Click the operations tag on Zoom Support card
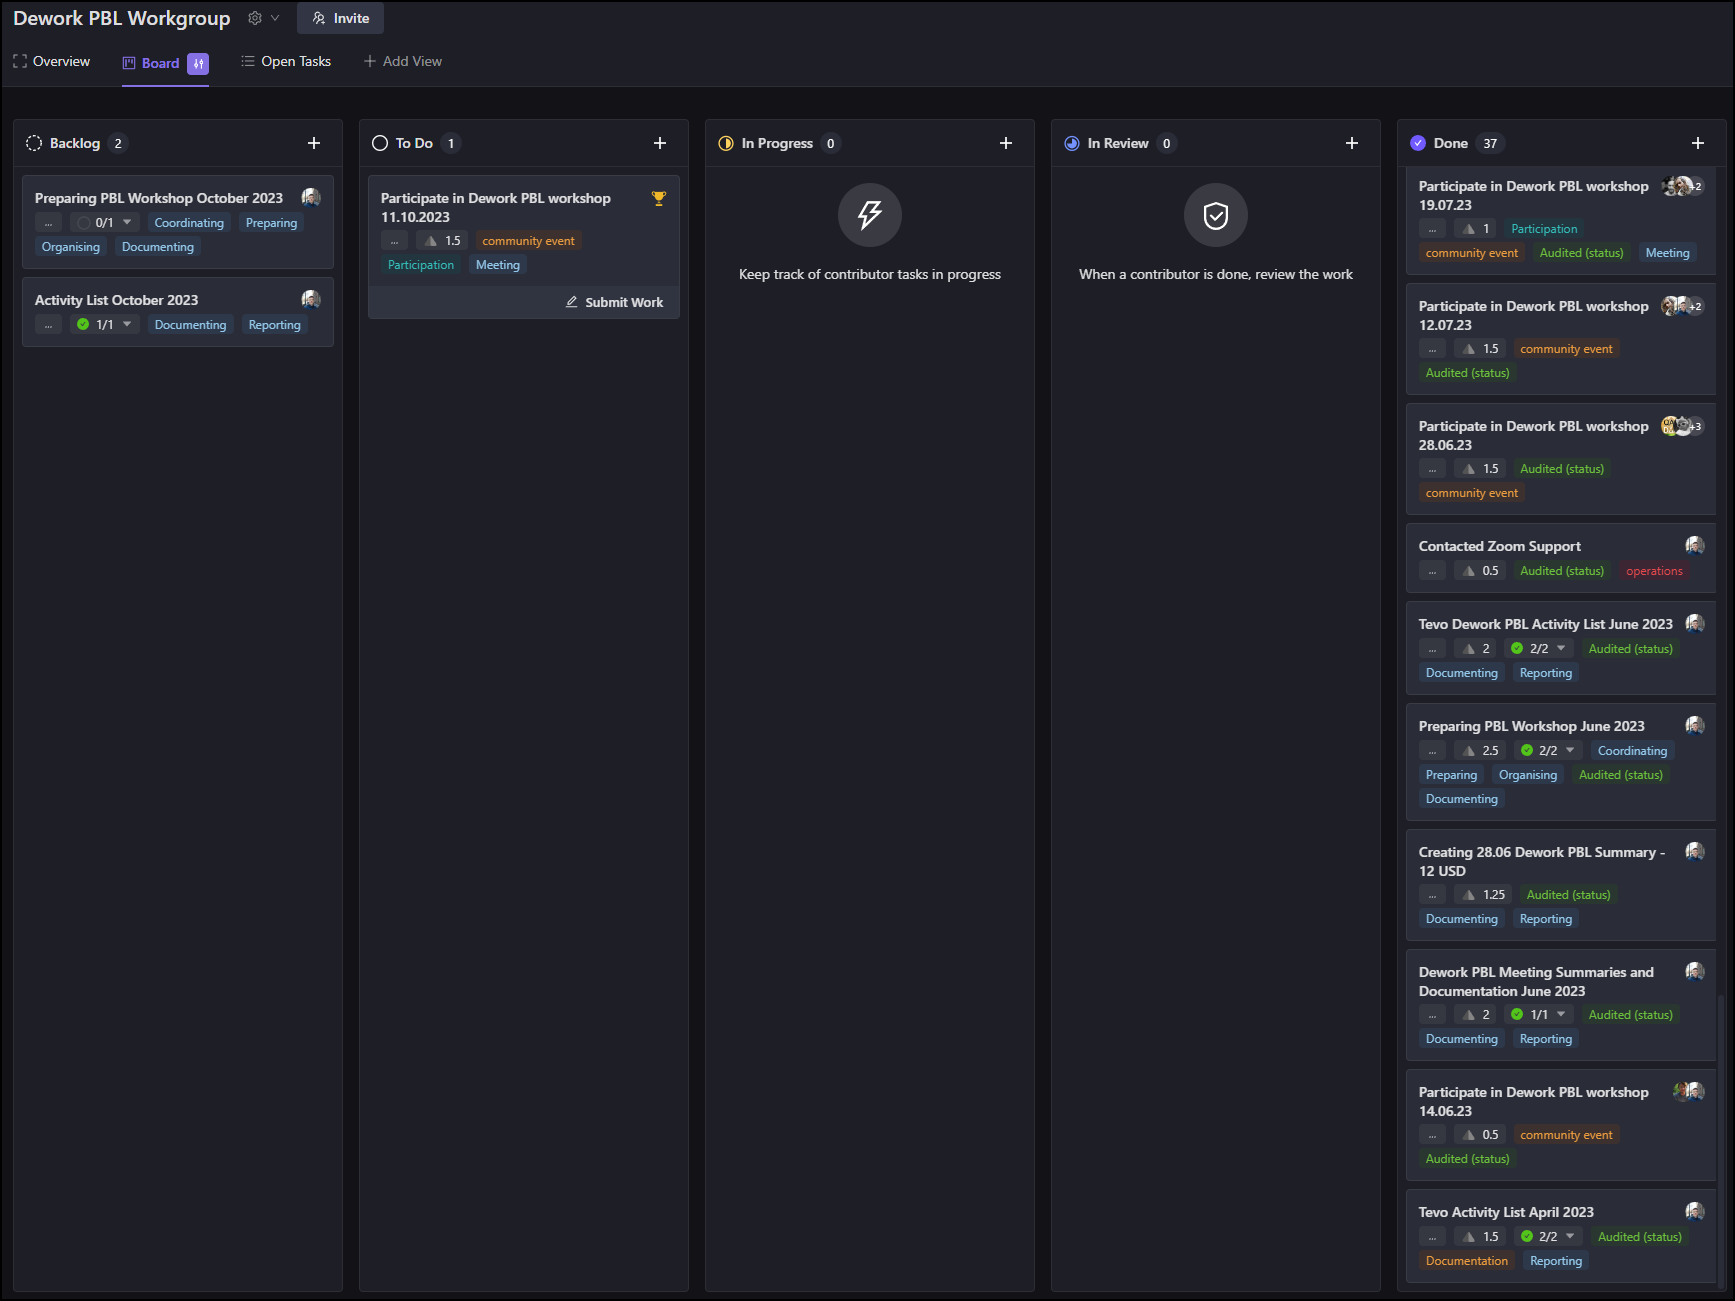 click(x=1654, y=571)
